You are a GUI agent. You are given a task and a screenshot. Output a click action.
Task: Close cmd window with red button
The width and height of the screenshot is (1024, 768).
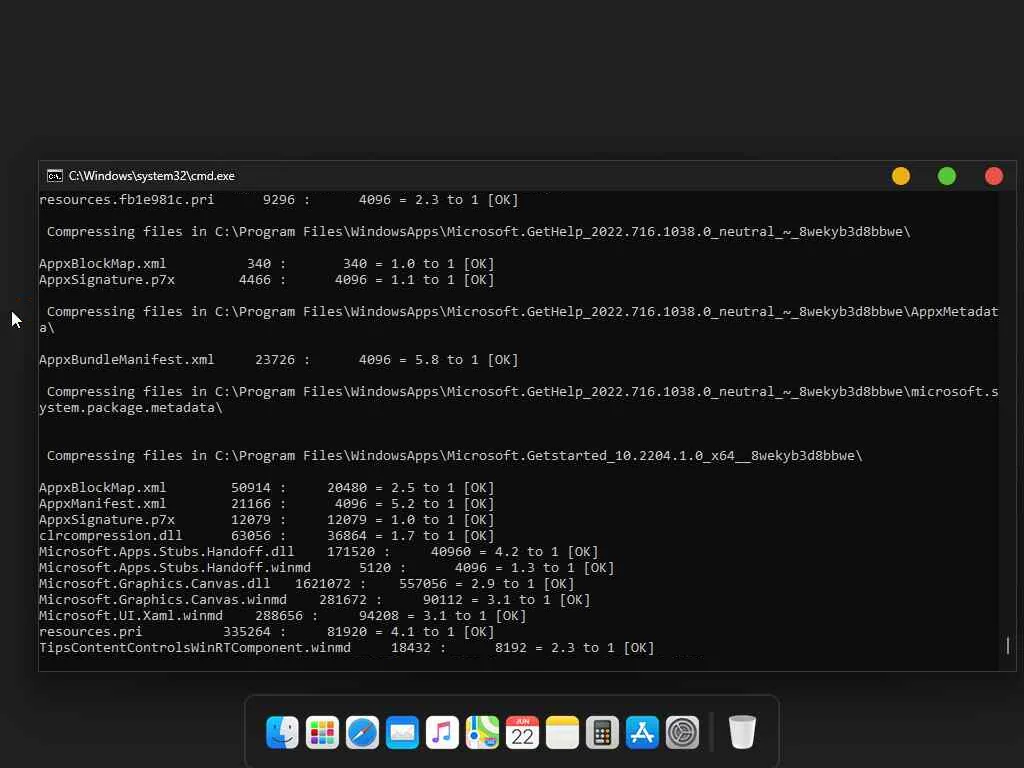click(994, 176)
